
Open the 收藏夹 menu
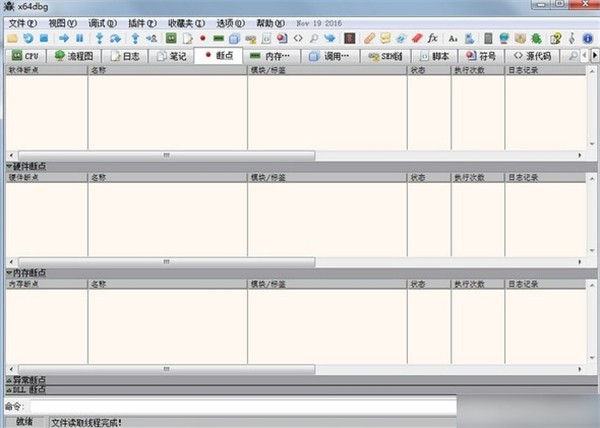[x=186, y=23]
